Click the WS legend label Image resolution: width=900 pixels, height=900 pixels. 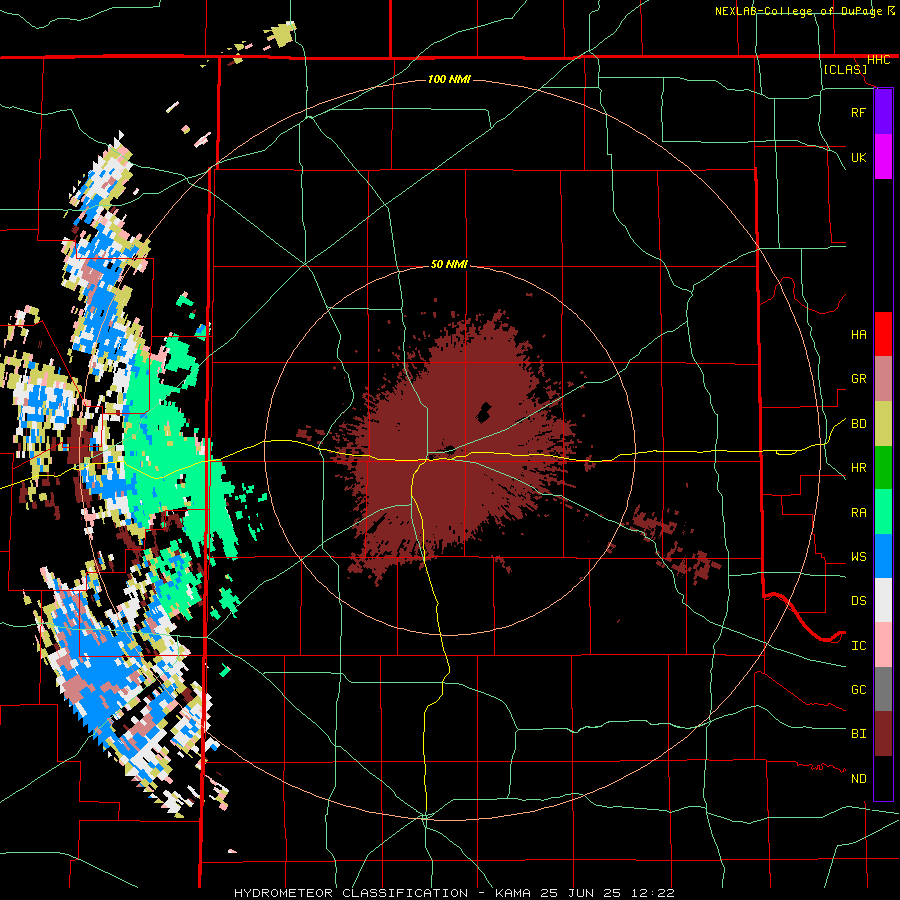click(x=858, y=557)
